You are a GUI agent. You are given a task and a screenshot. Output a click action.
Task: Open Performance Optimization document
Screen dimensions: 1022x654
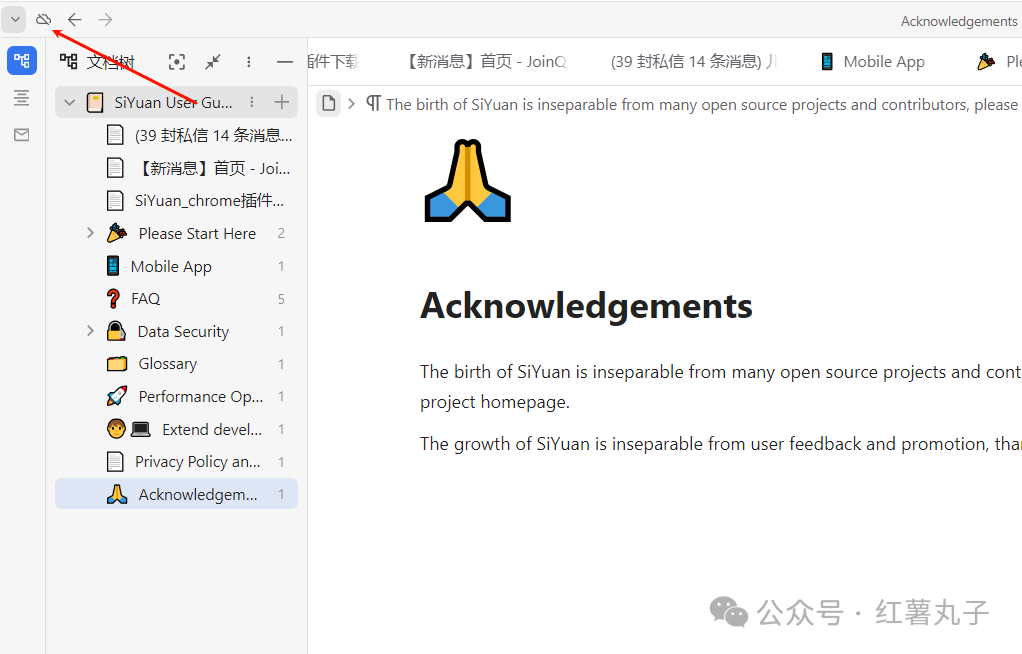[177, 396]
